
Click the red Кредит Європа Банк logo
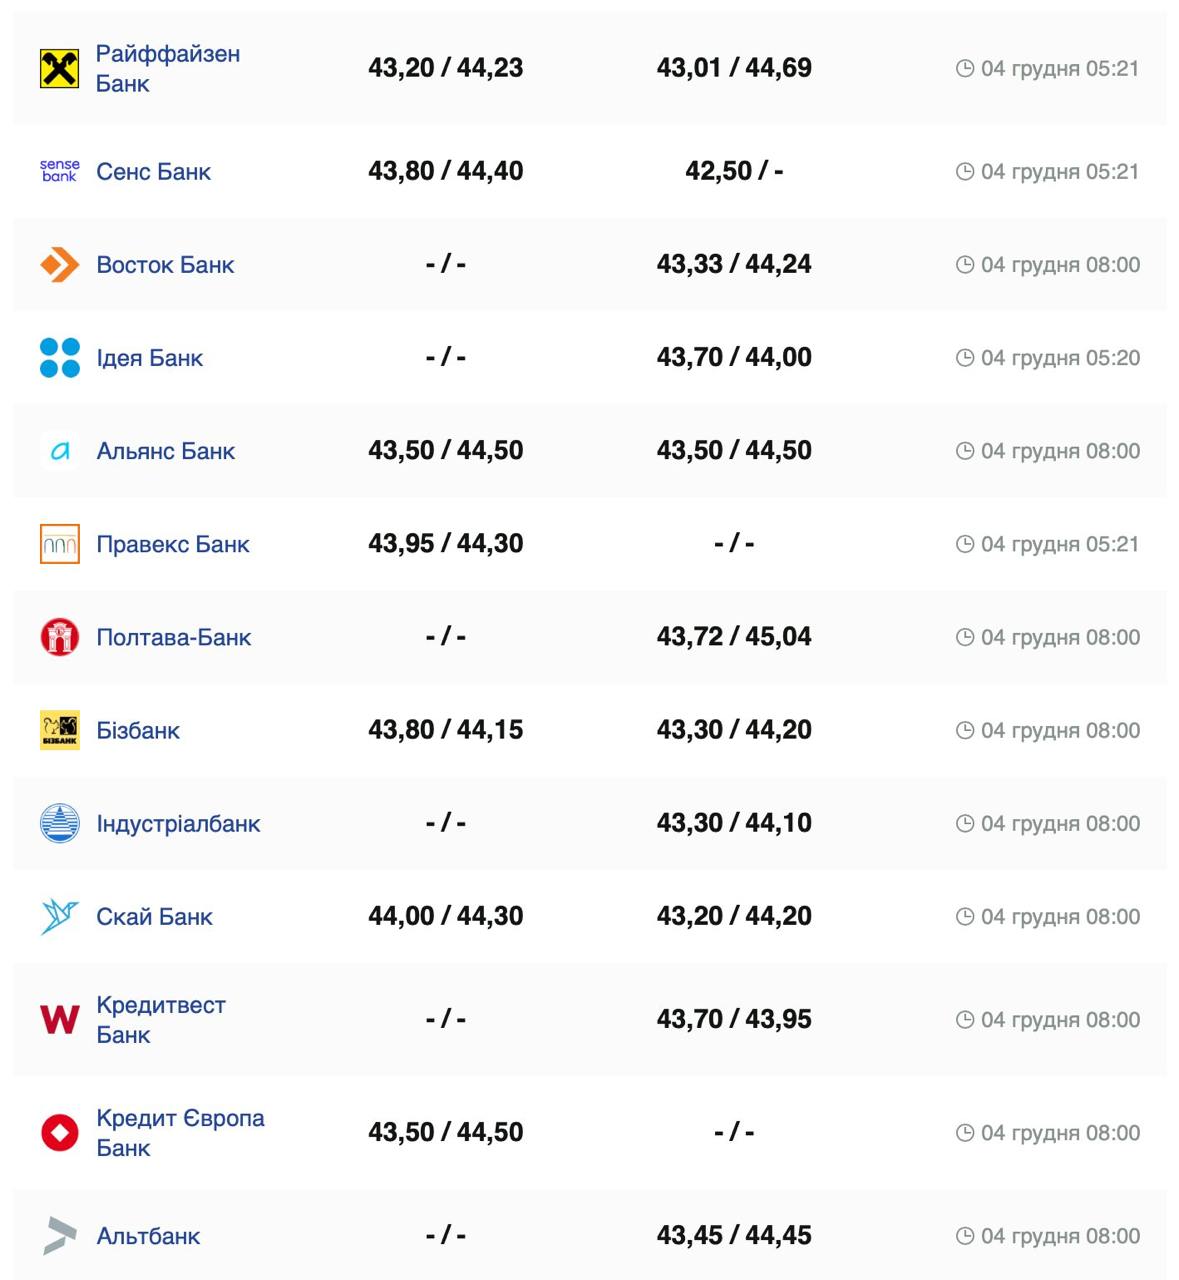click(x=59, y=1132)
